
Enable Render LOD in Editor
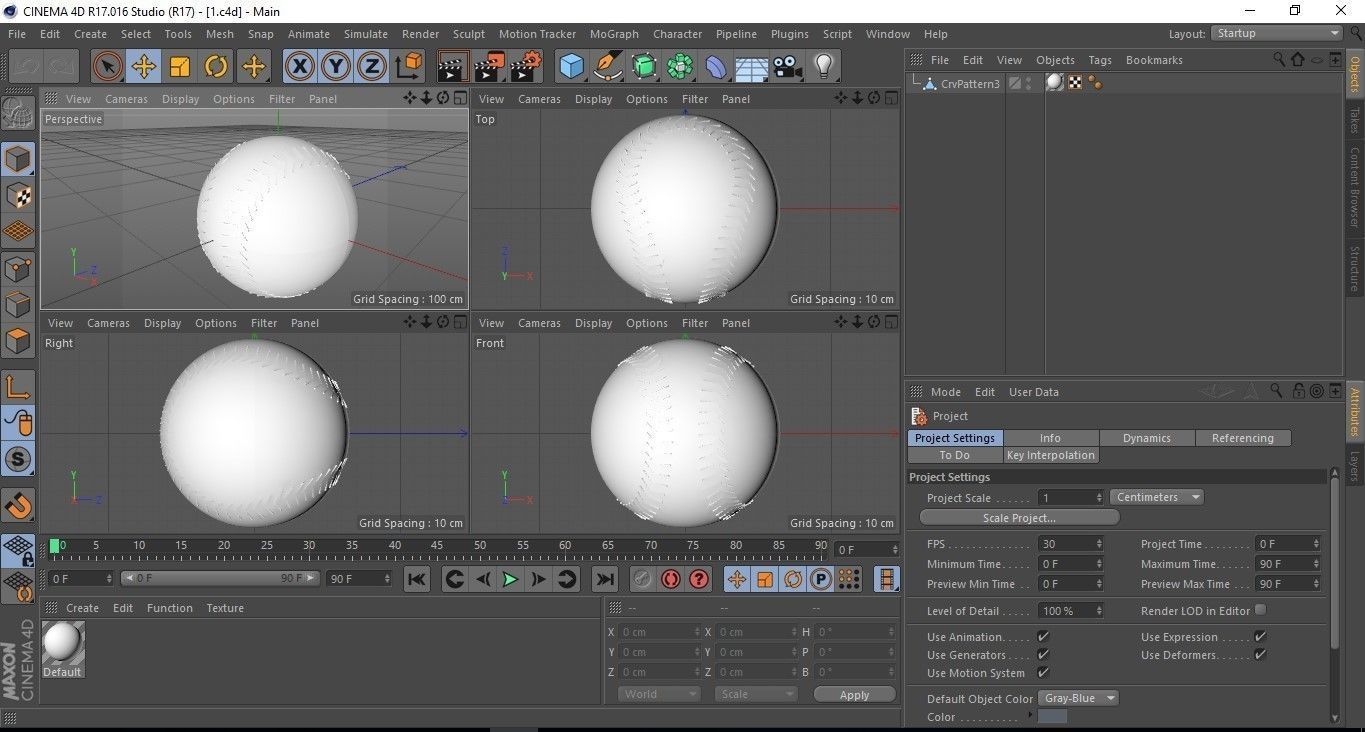click(1260, 609)
